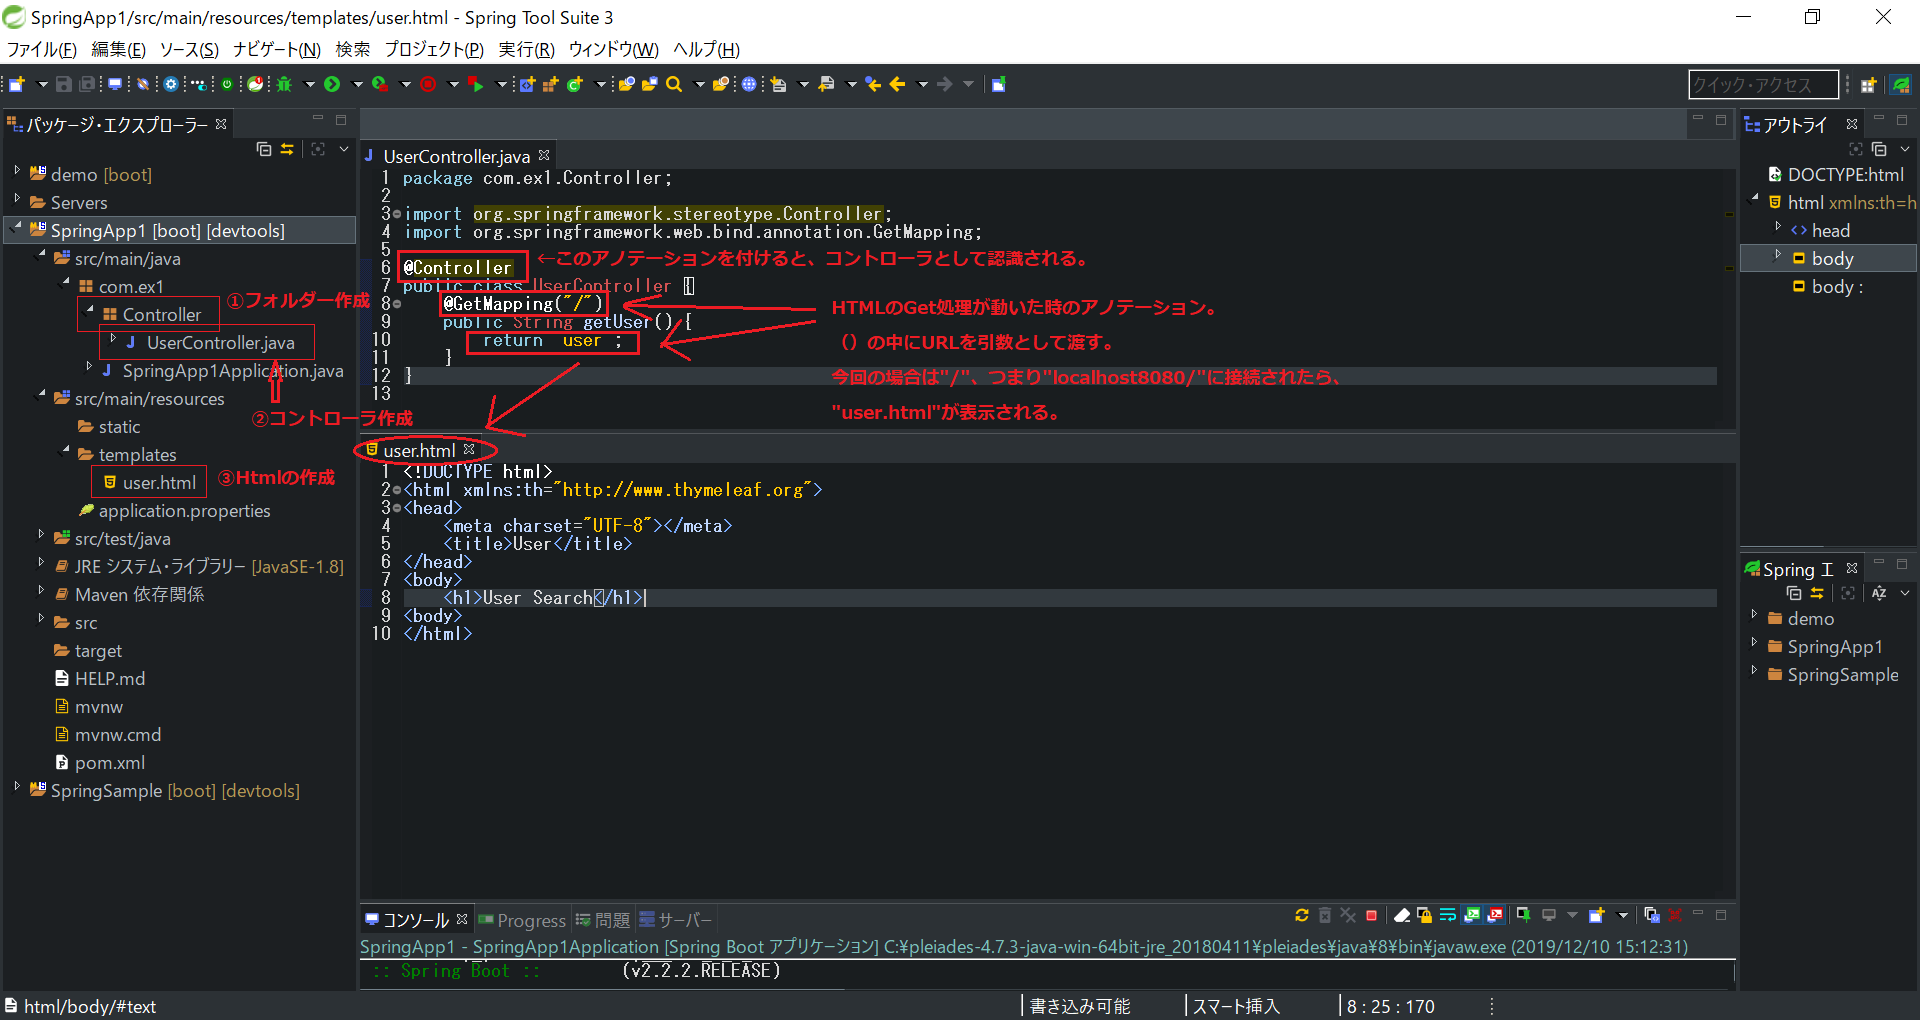Toggle Link with Editor in Spring Explorer

point(1817,593)
